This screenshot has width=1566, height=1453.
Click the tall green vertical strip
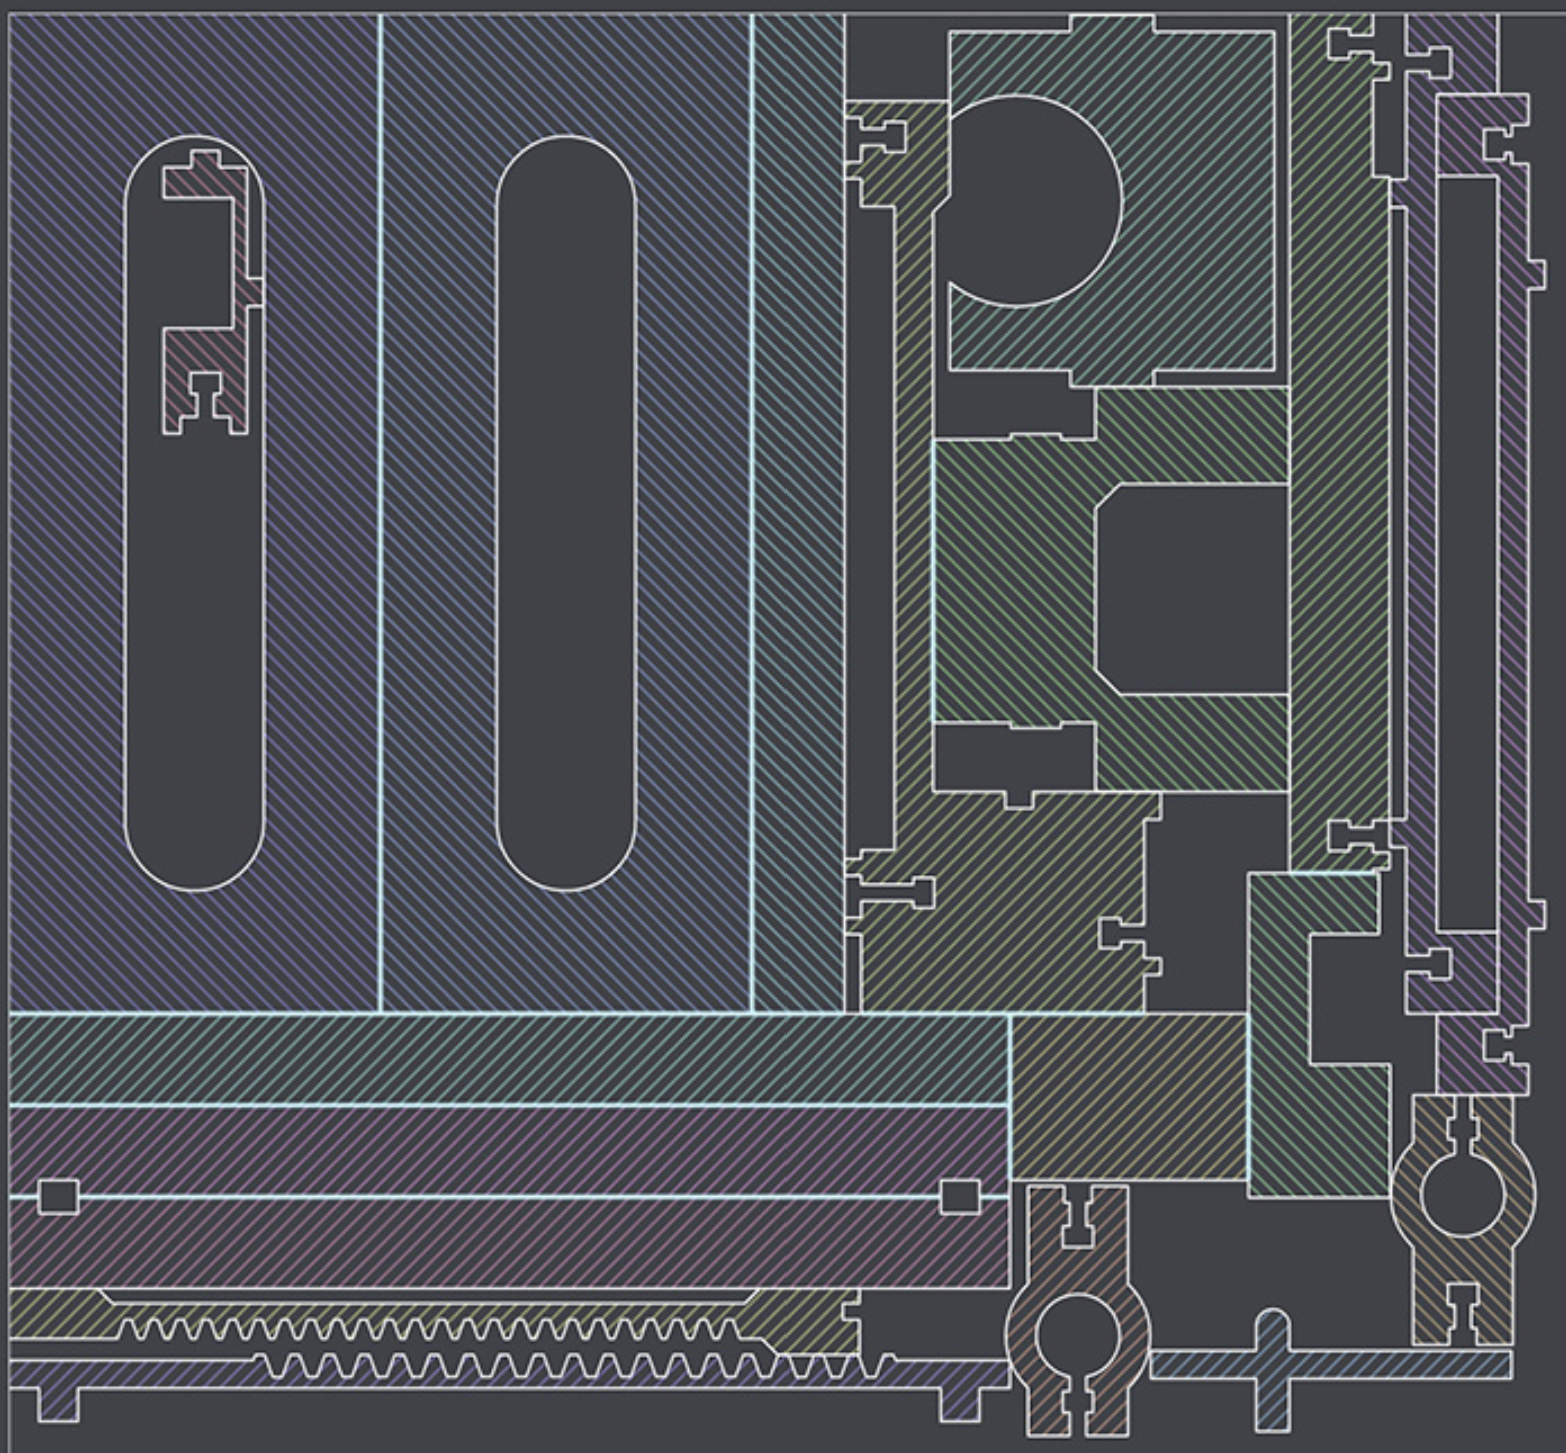[x=1338, y=440]
